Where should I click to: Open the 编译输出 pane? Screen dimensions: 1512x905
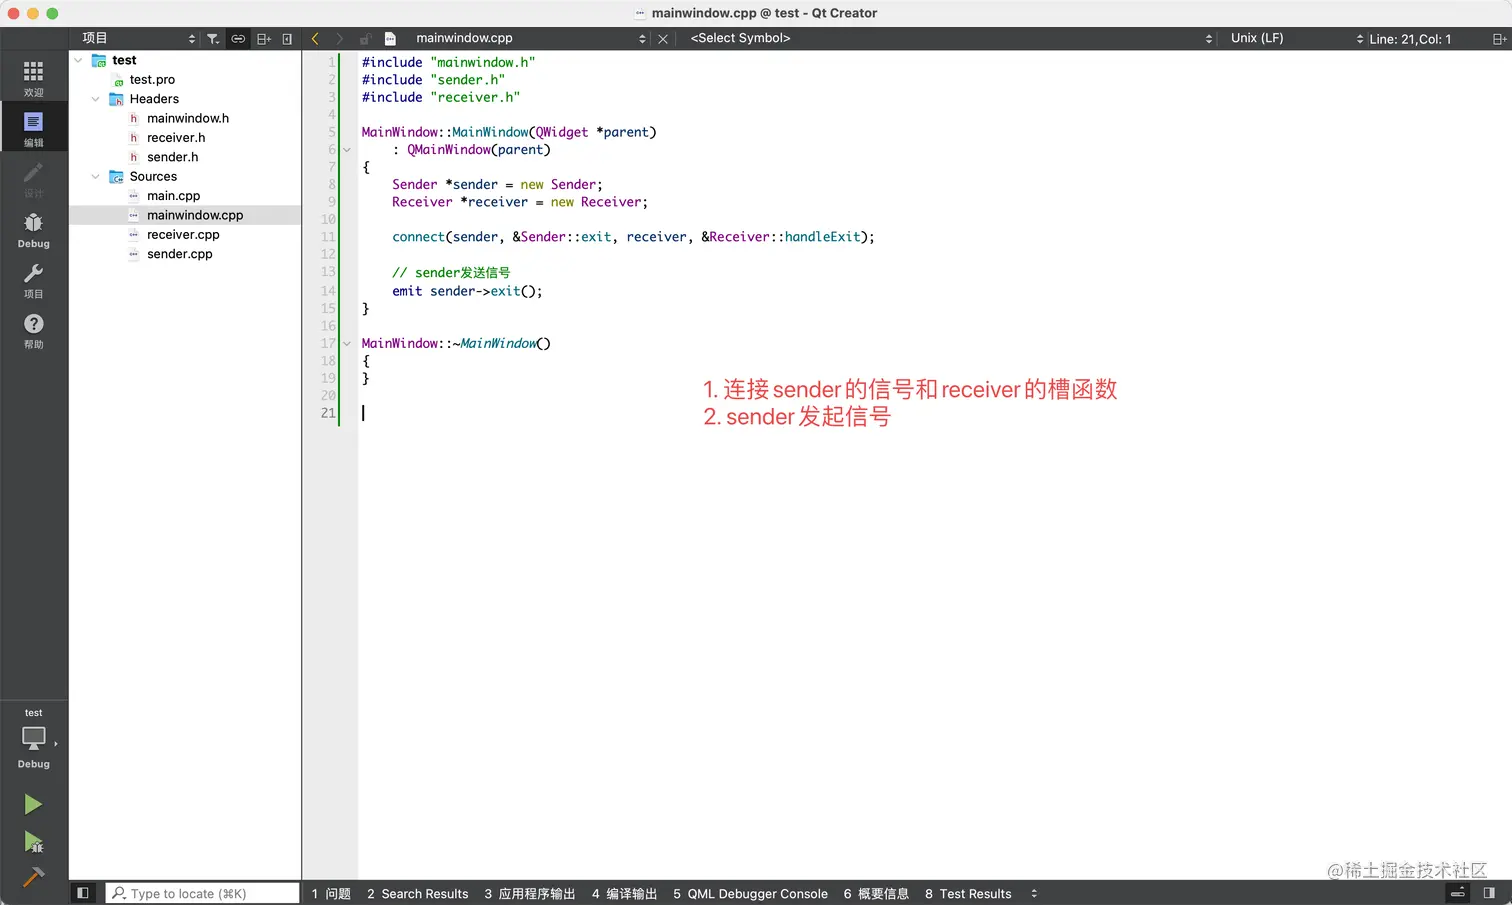(624, 894)
